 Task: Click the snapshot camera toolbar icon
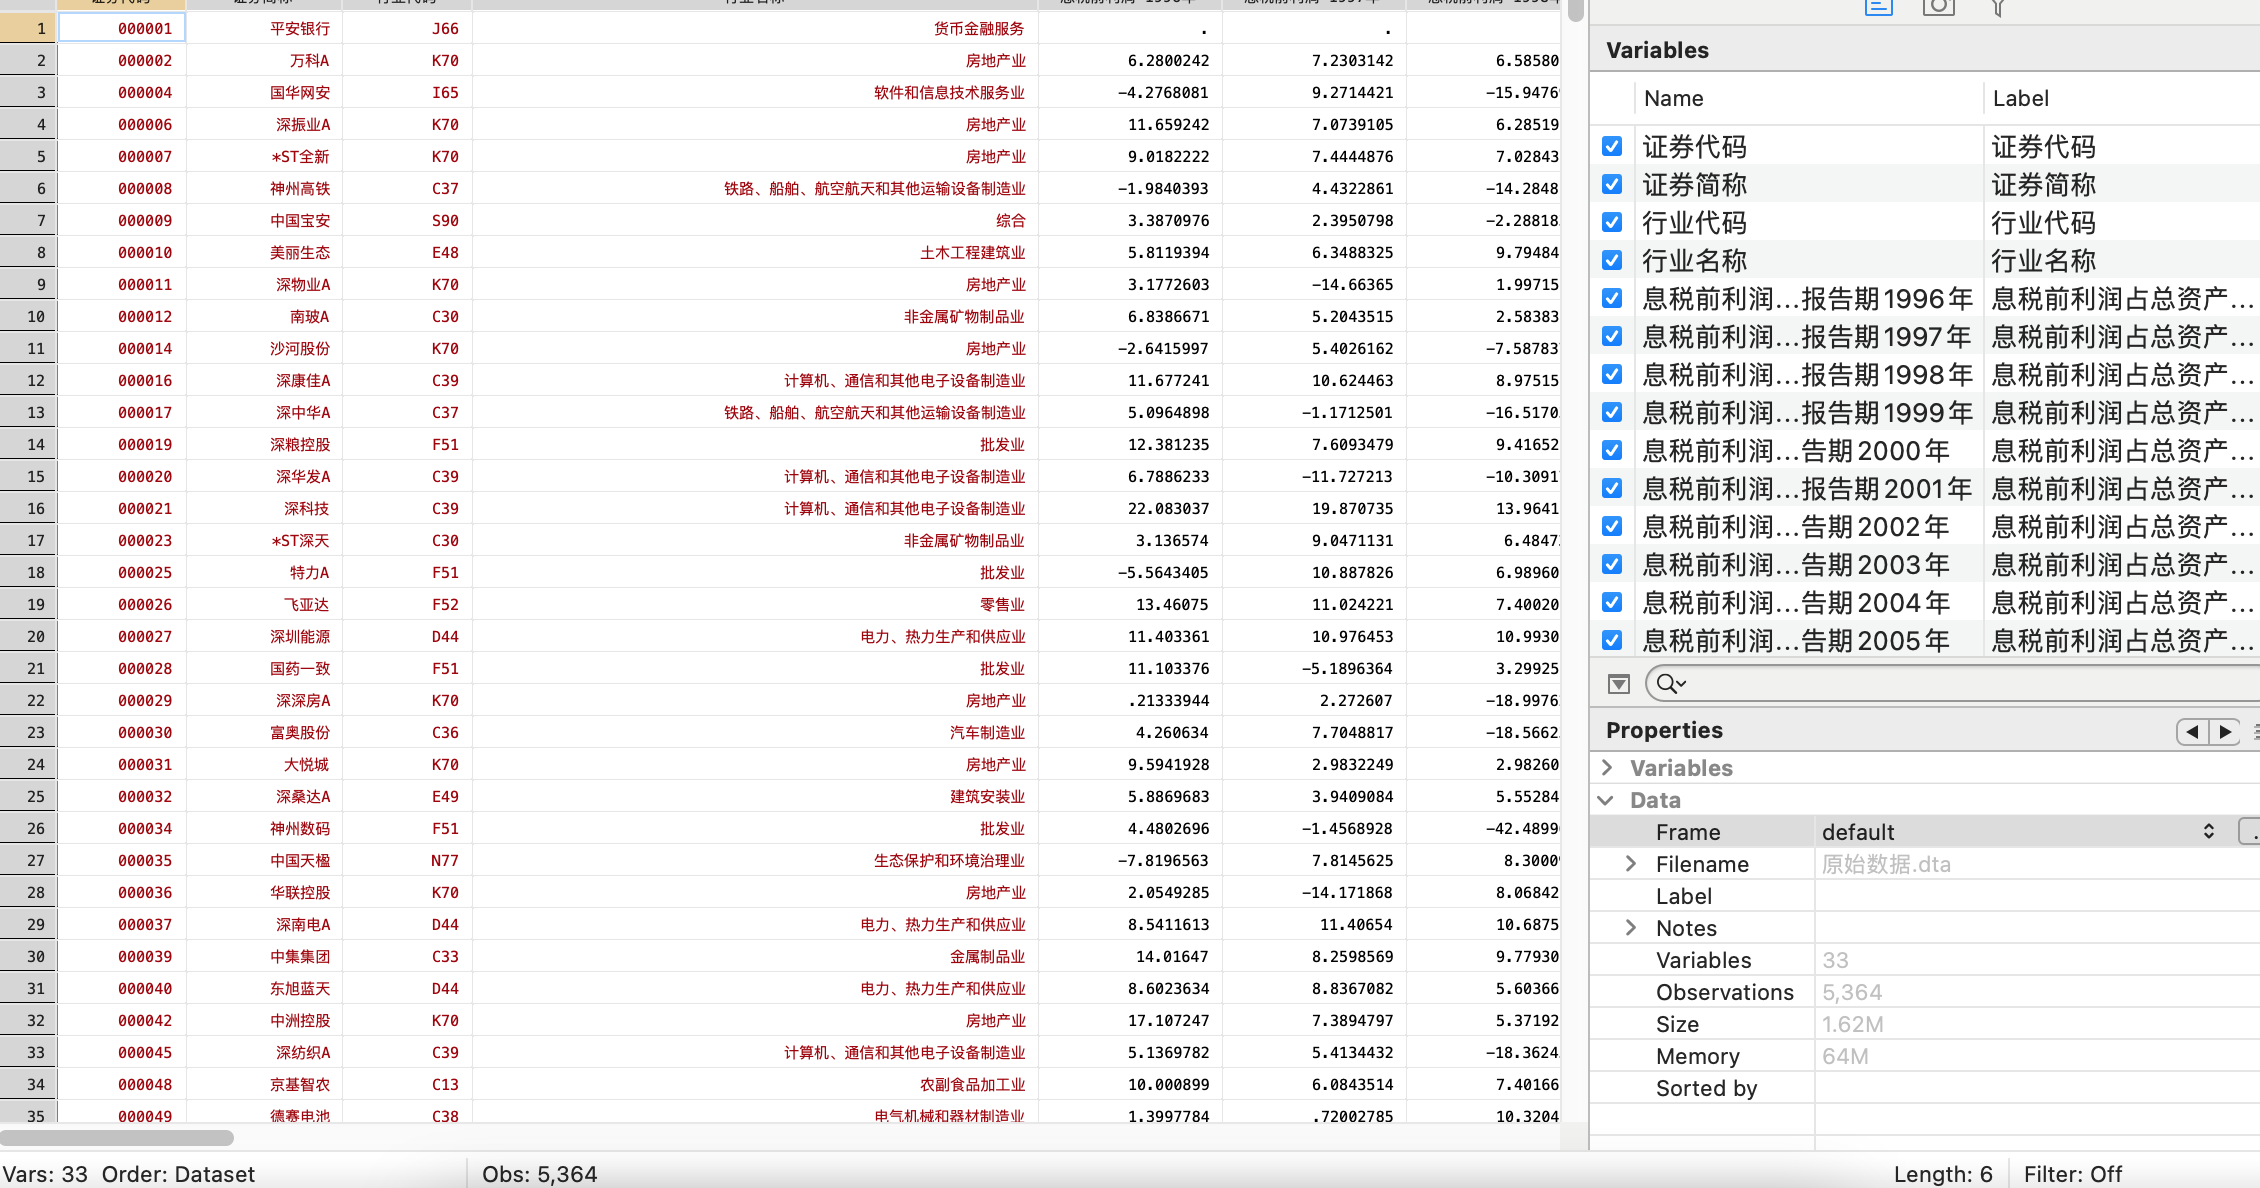tap(1938, 7)
